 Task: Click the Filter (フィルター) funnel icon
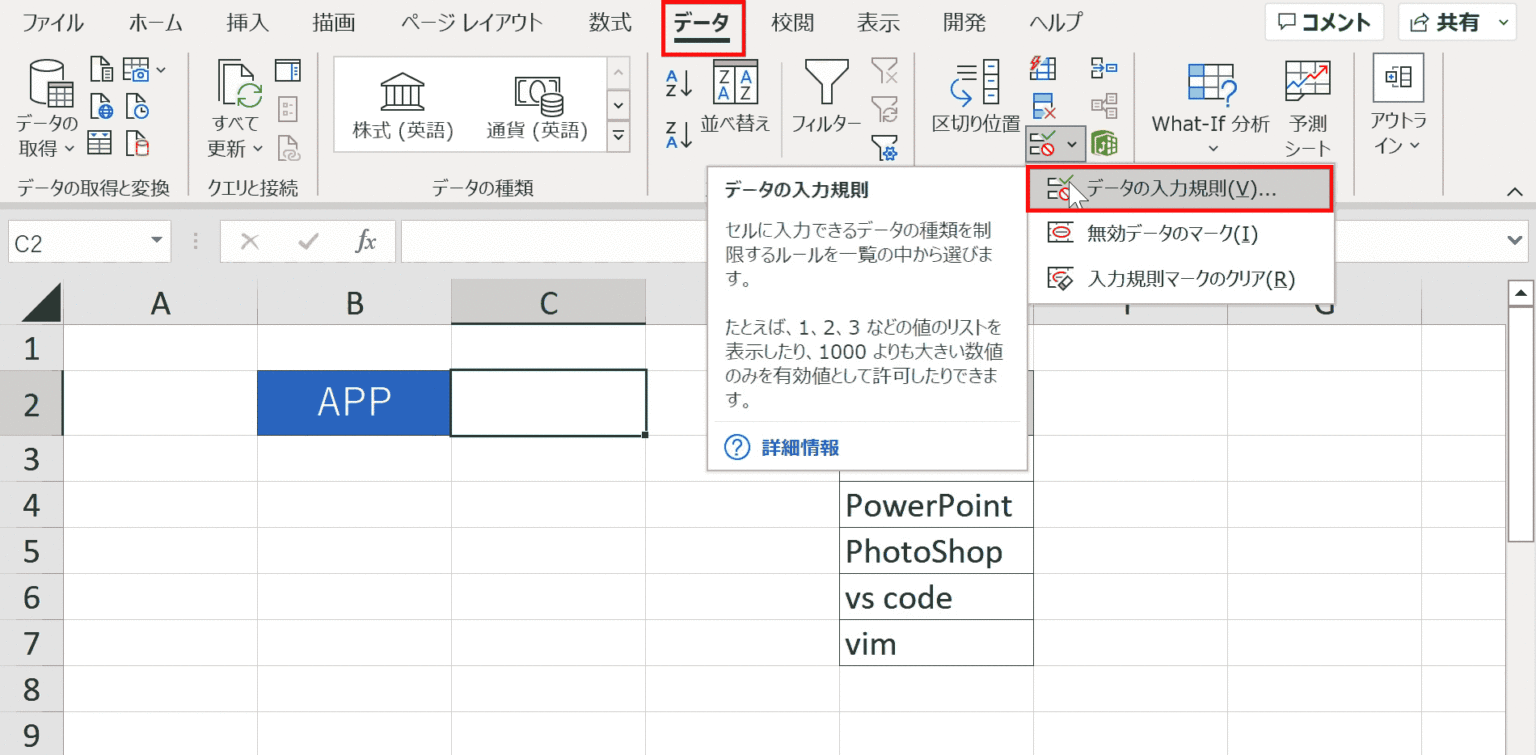point(826,82)
